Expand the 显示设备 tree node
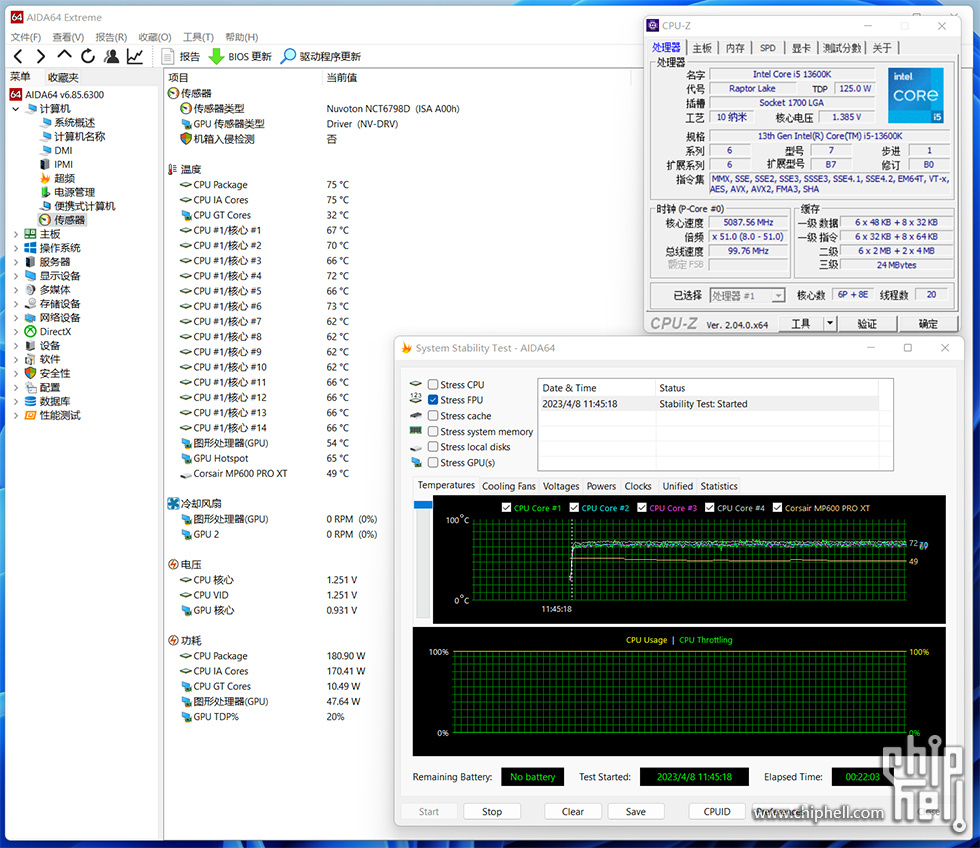 click(16, 276)
